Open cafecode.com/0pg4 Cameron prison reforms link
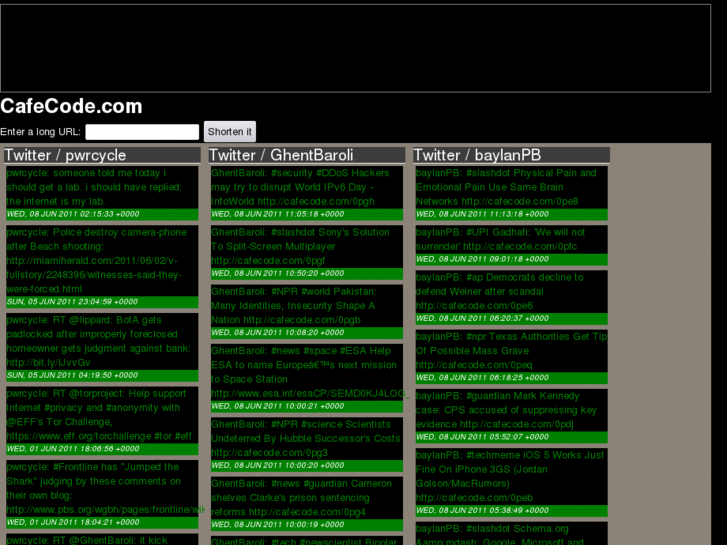727x545 pixels. 307,512
